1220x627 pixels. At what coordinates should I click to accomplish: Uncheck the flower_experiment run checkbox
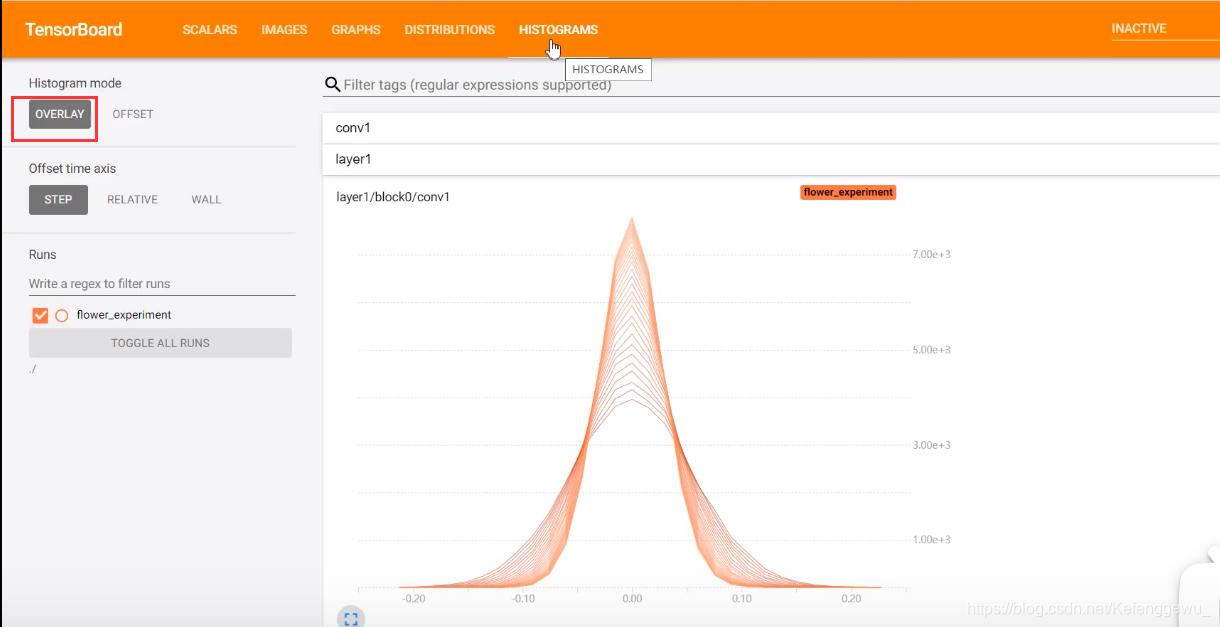point(41,315)
